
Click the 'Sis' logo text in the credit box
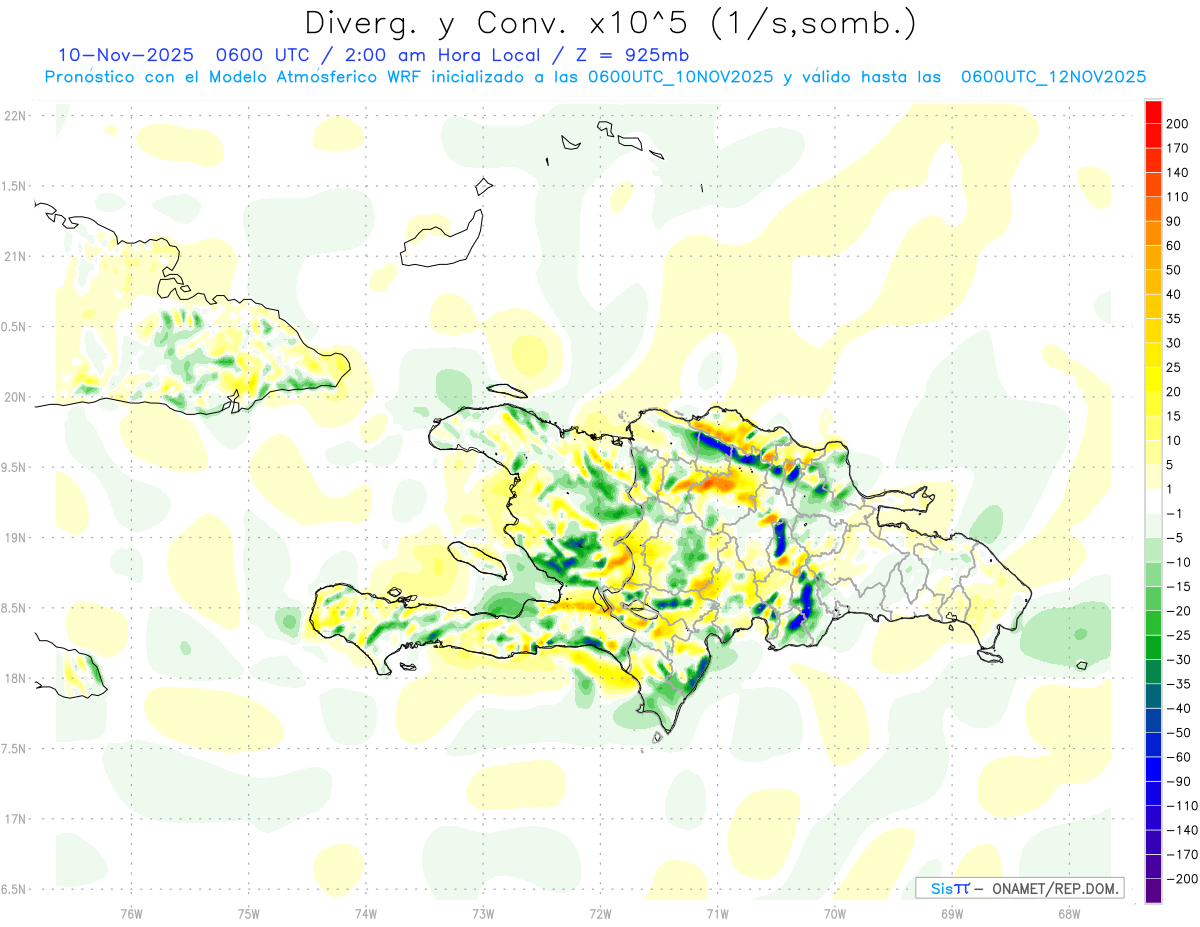pyautogui.click(x=941, y=889)
